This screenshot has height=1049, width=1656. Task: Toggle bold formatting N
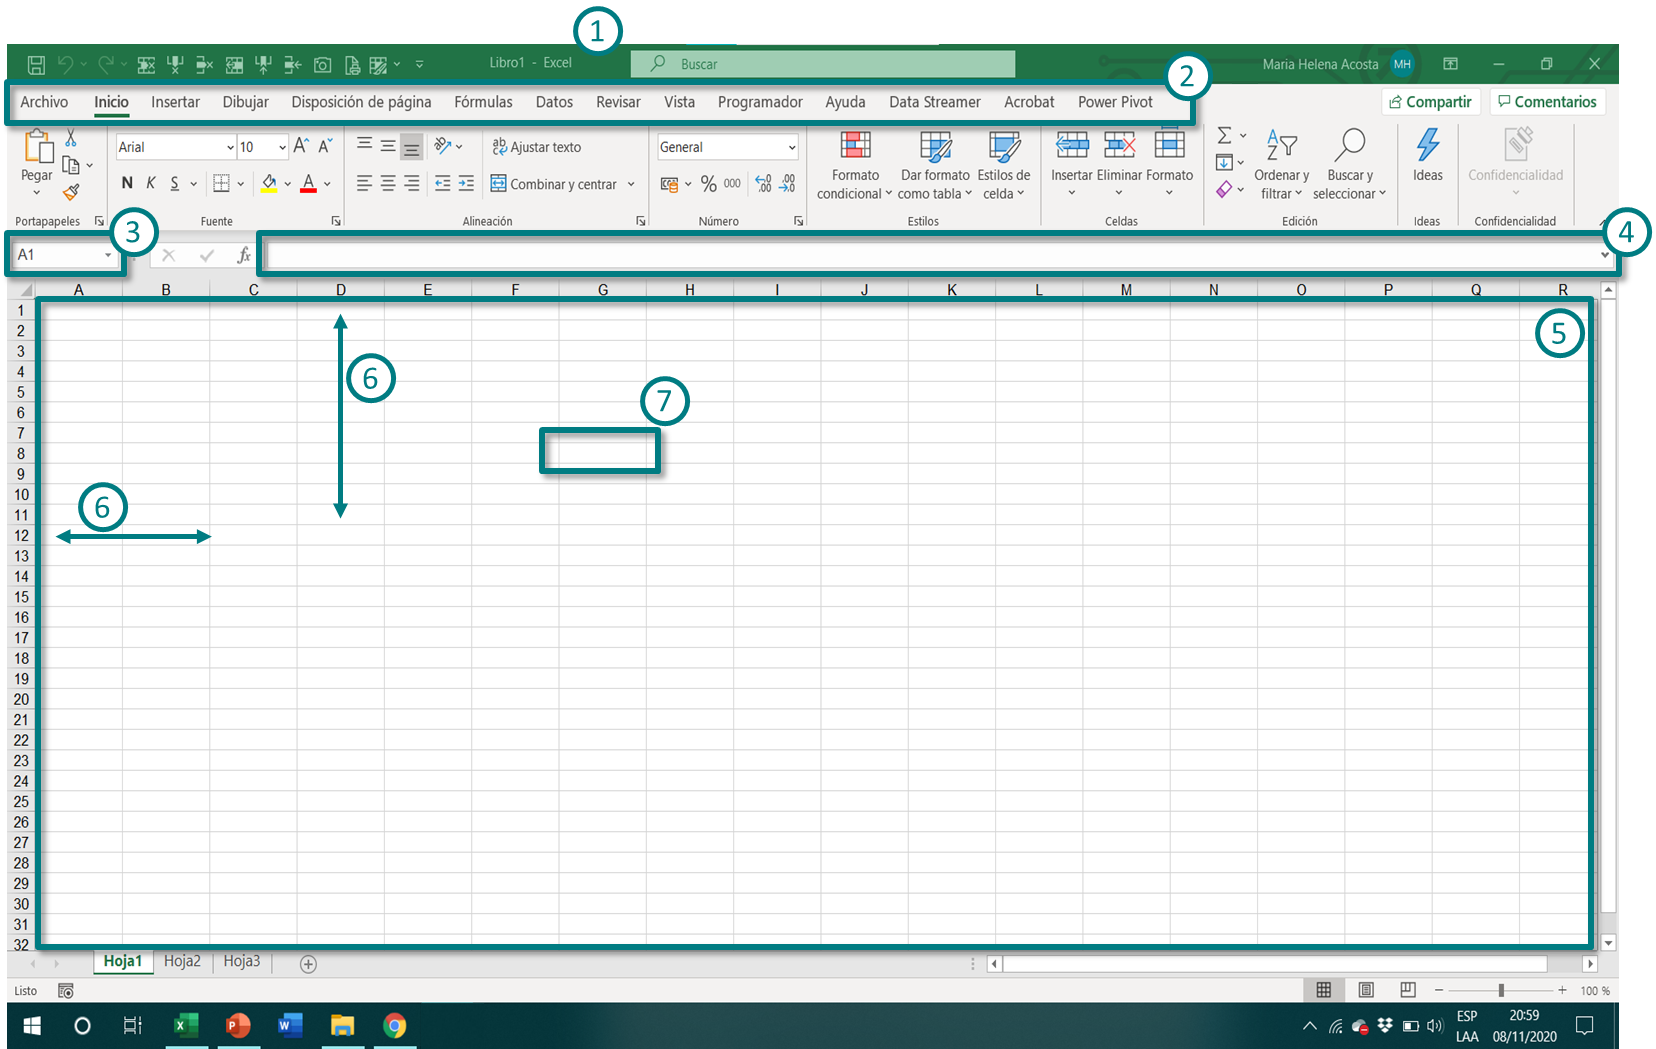tap(127, 183)
